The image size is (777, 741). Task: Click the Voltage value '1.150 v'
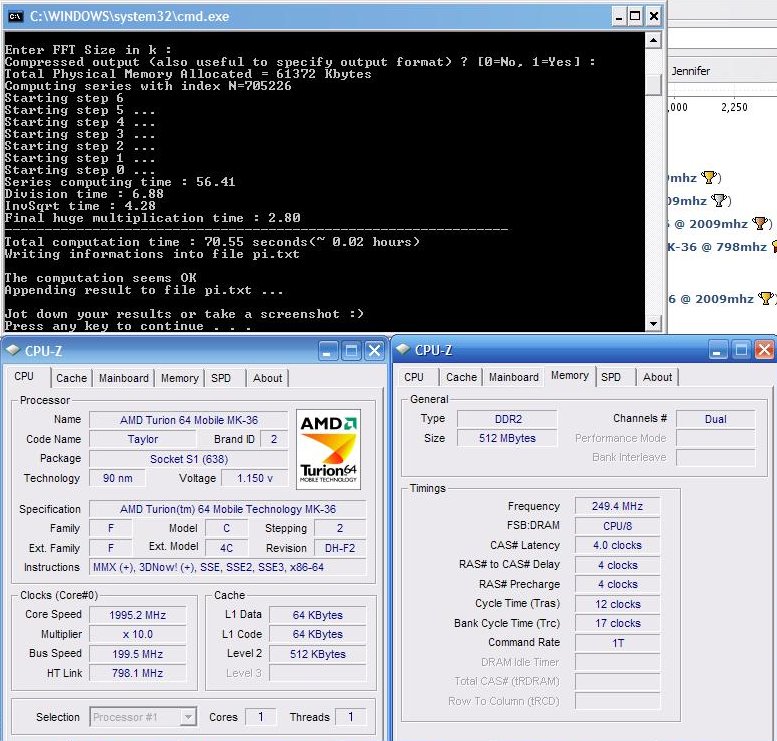[255, 478]
